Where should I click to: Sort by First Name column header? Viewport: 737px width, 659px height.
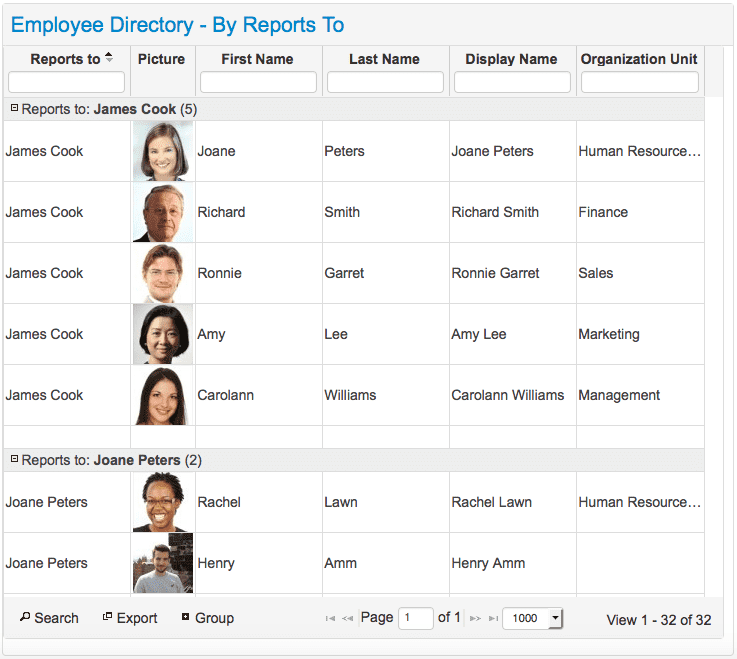pos(257,59)
